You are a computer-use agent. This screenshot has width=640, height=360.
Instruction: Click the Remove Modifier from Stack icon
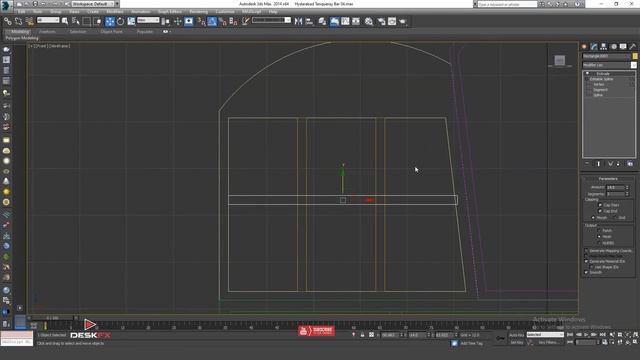tap(618, 164)
